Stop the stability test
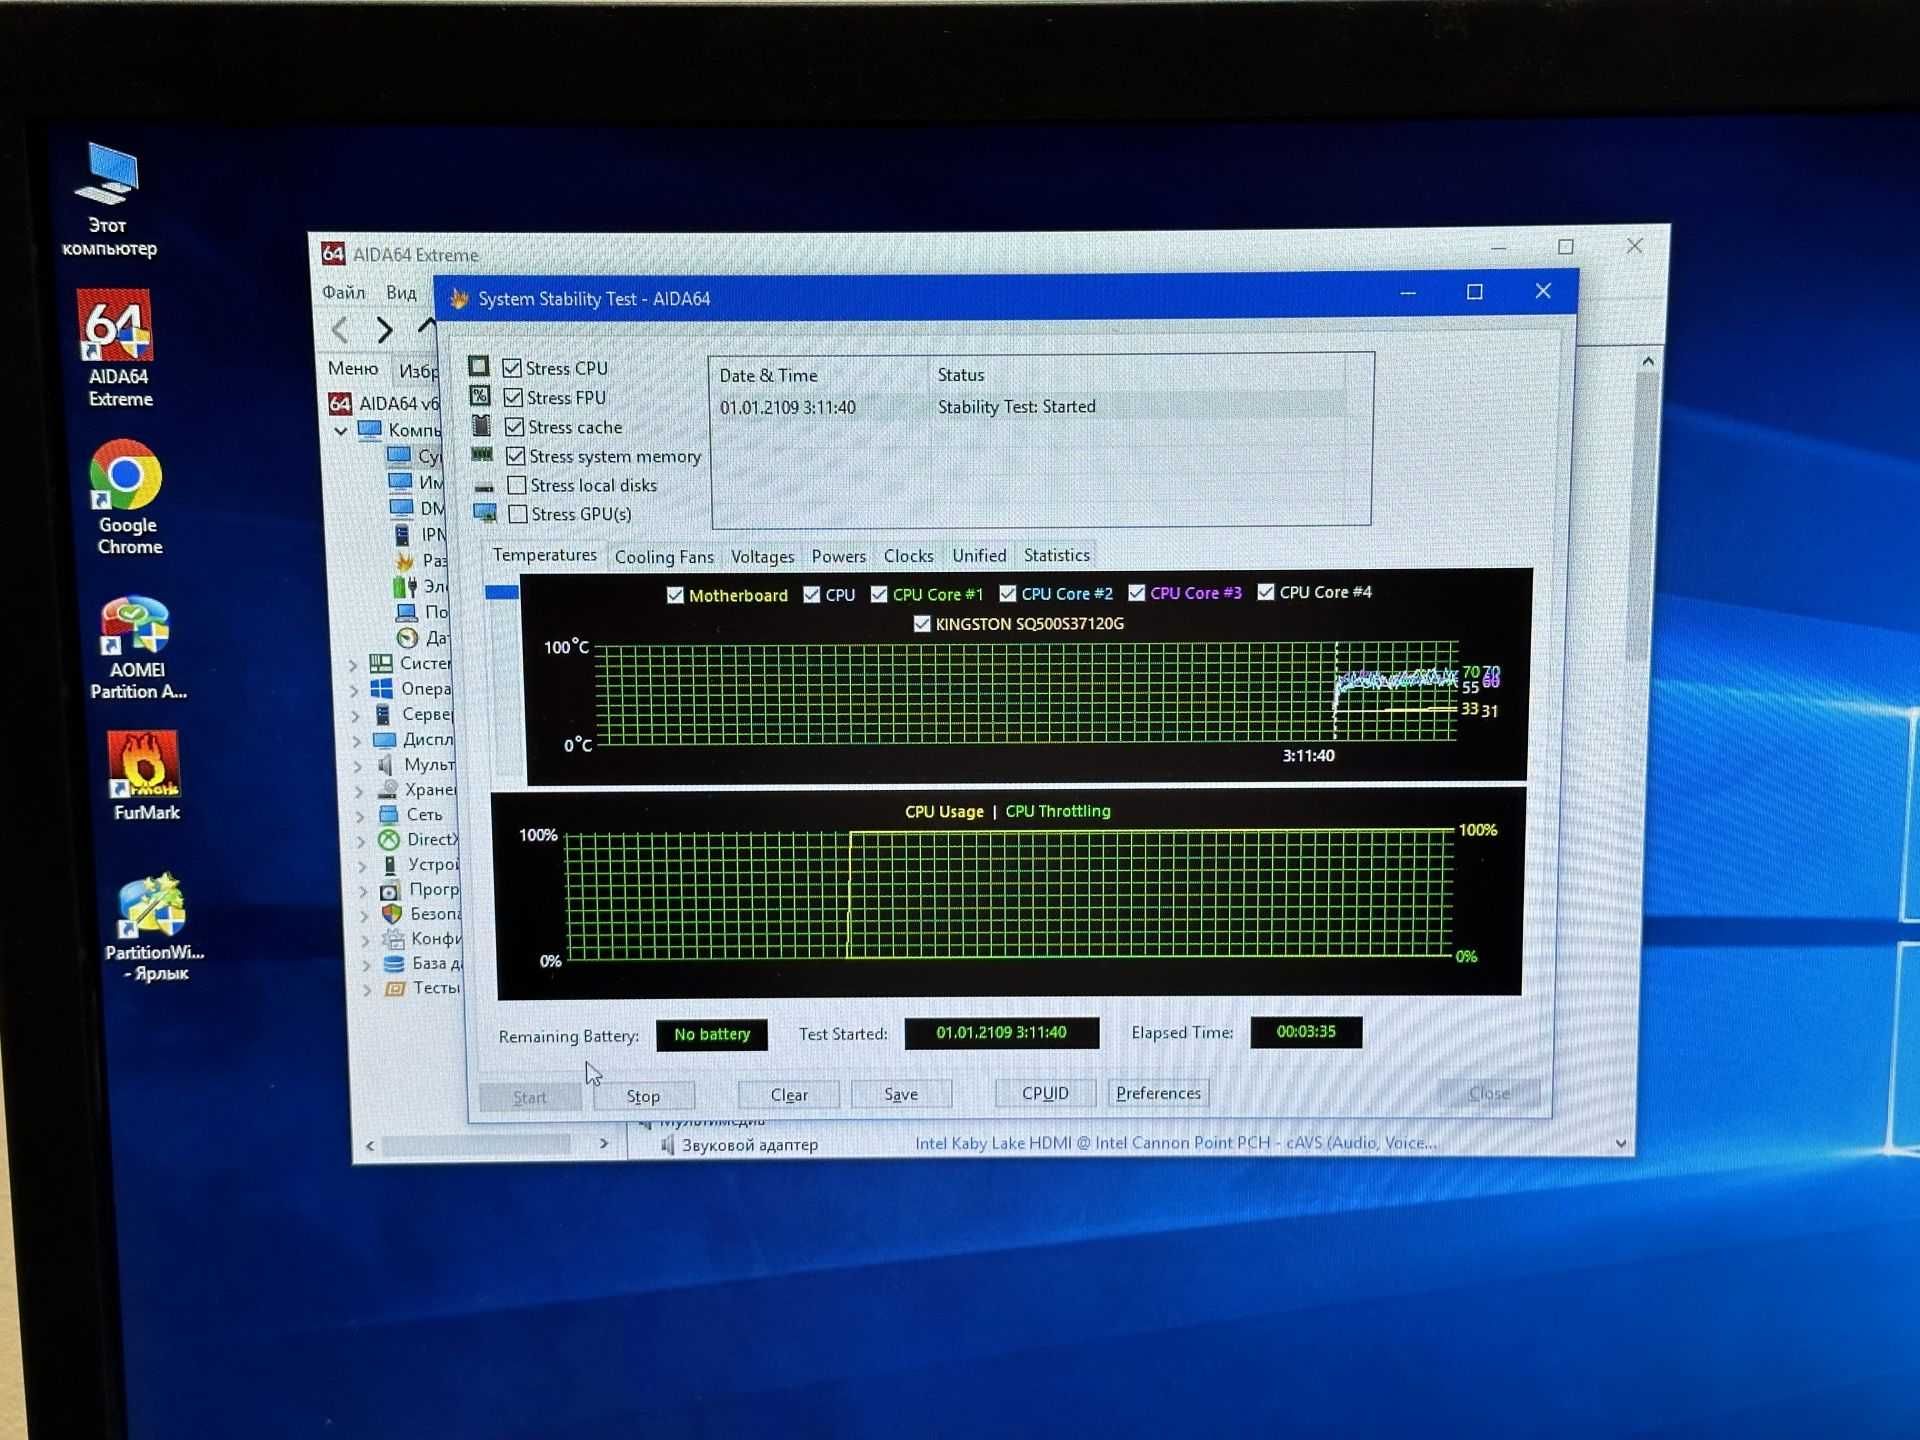Viewport: 1920px width, 1440px height. [643, 1096]
